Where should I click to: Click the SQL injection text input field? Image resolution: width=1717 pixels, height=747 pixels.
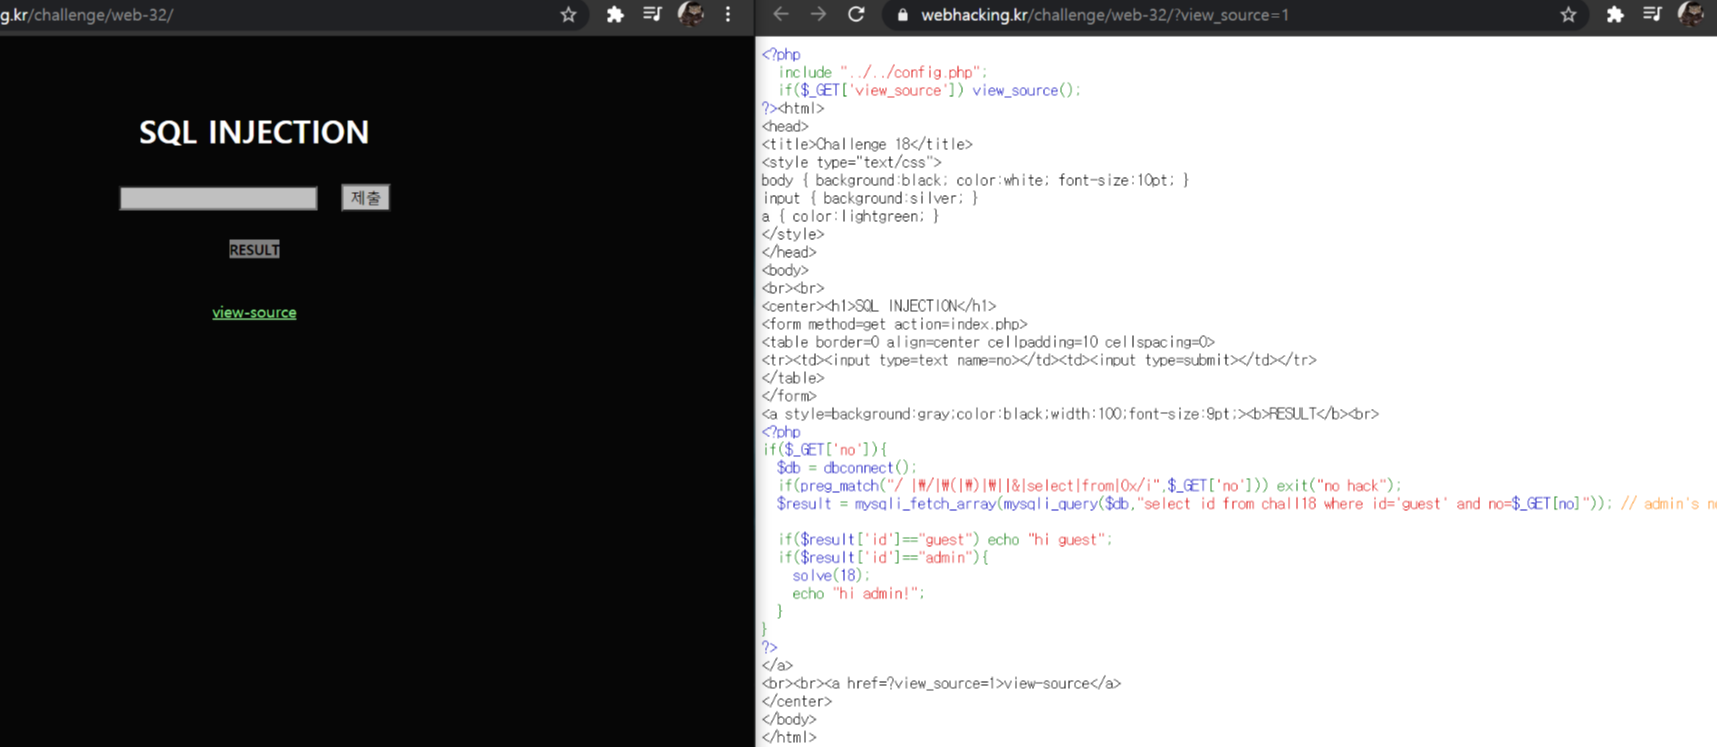click(218, 198)
